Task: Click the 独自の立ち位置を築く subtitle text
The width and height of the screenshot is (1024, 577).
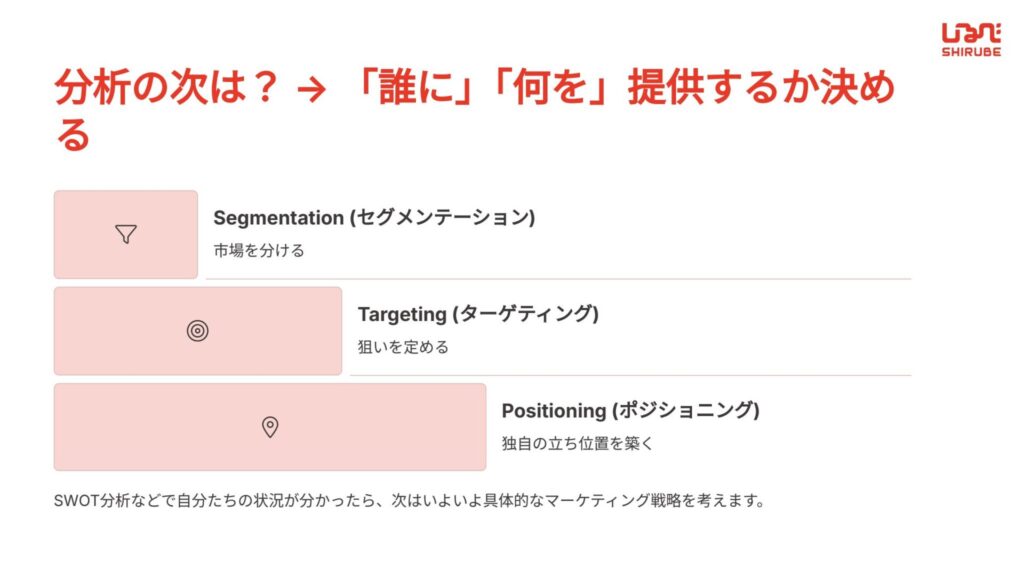Action: (577, 444)
